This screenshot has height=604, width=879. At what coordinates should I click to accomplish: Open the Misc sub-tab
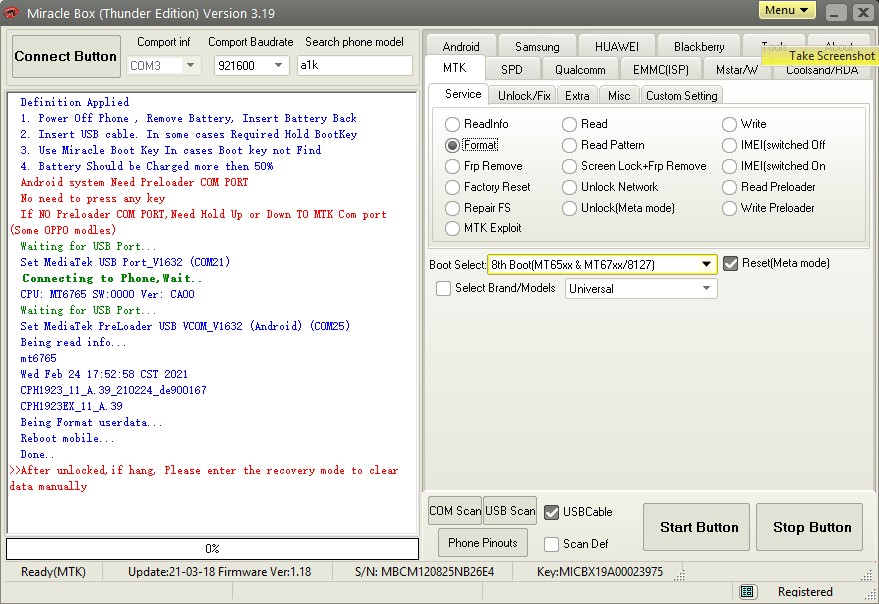pyautogui.click(x=619, y=96)
